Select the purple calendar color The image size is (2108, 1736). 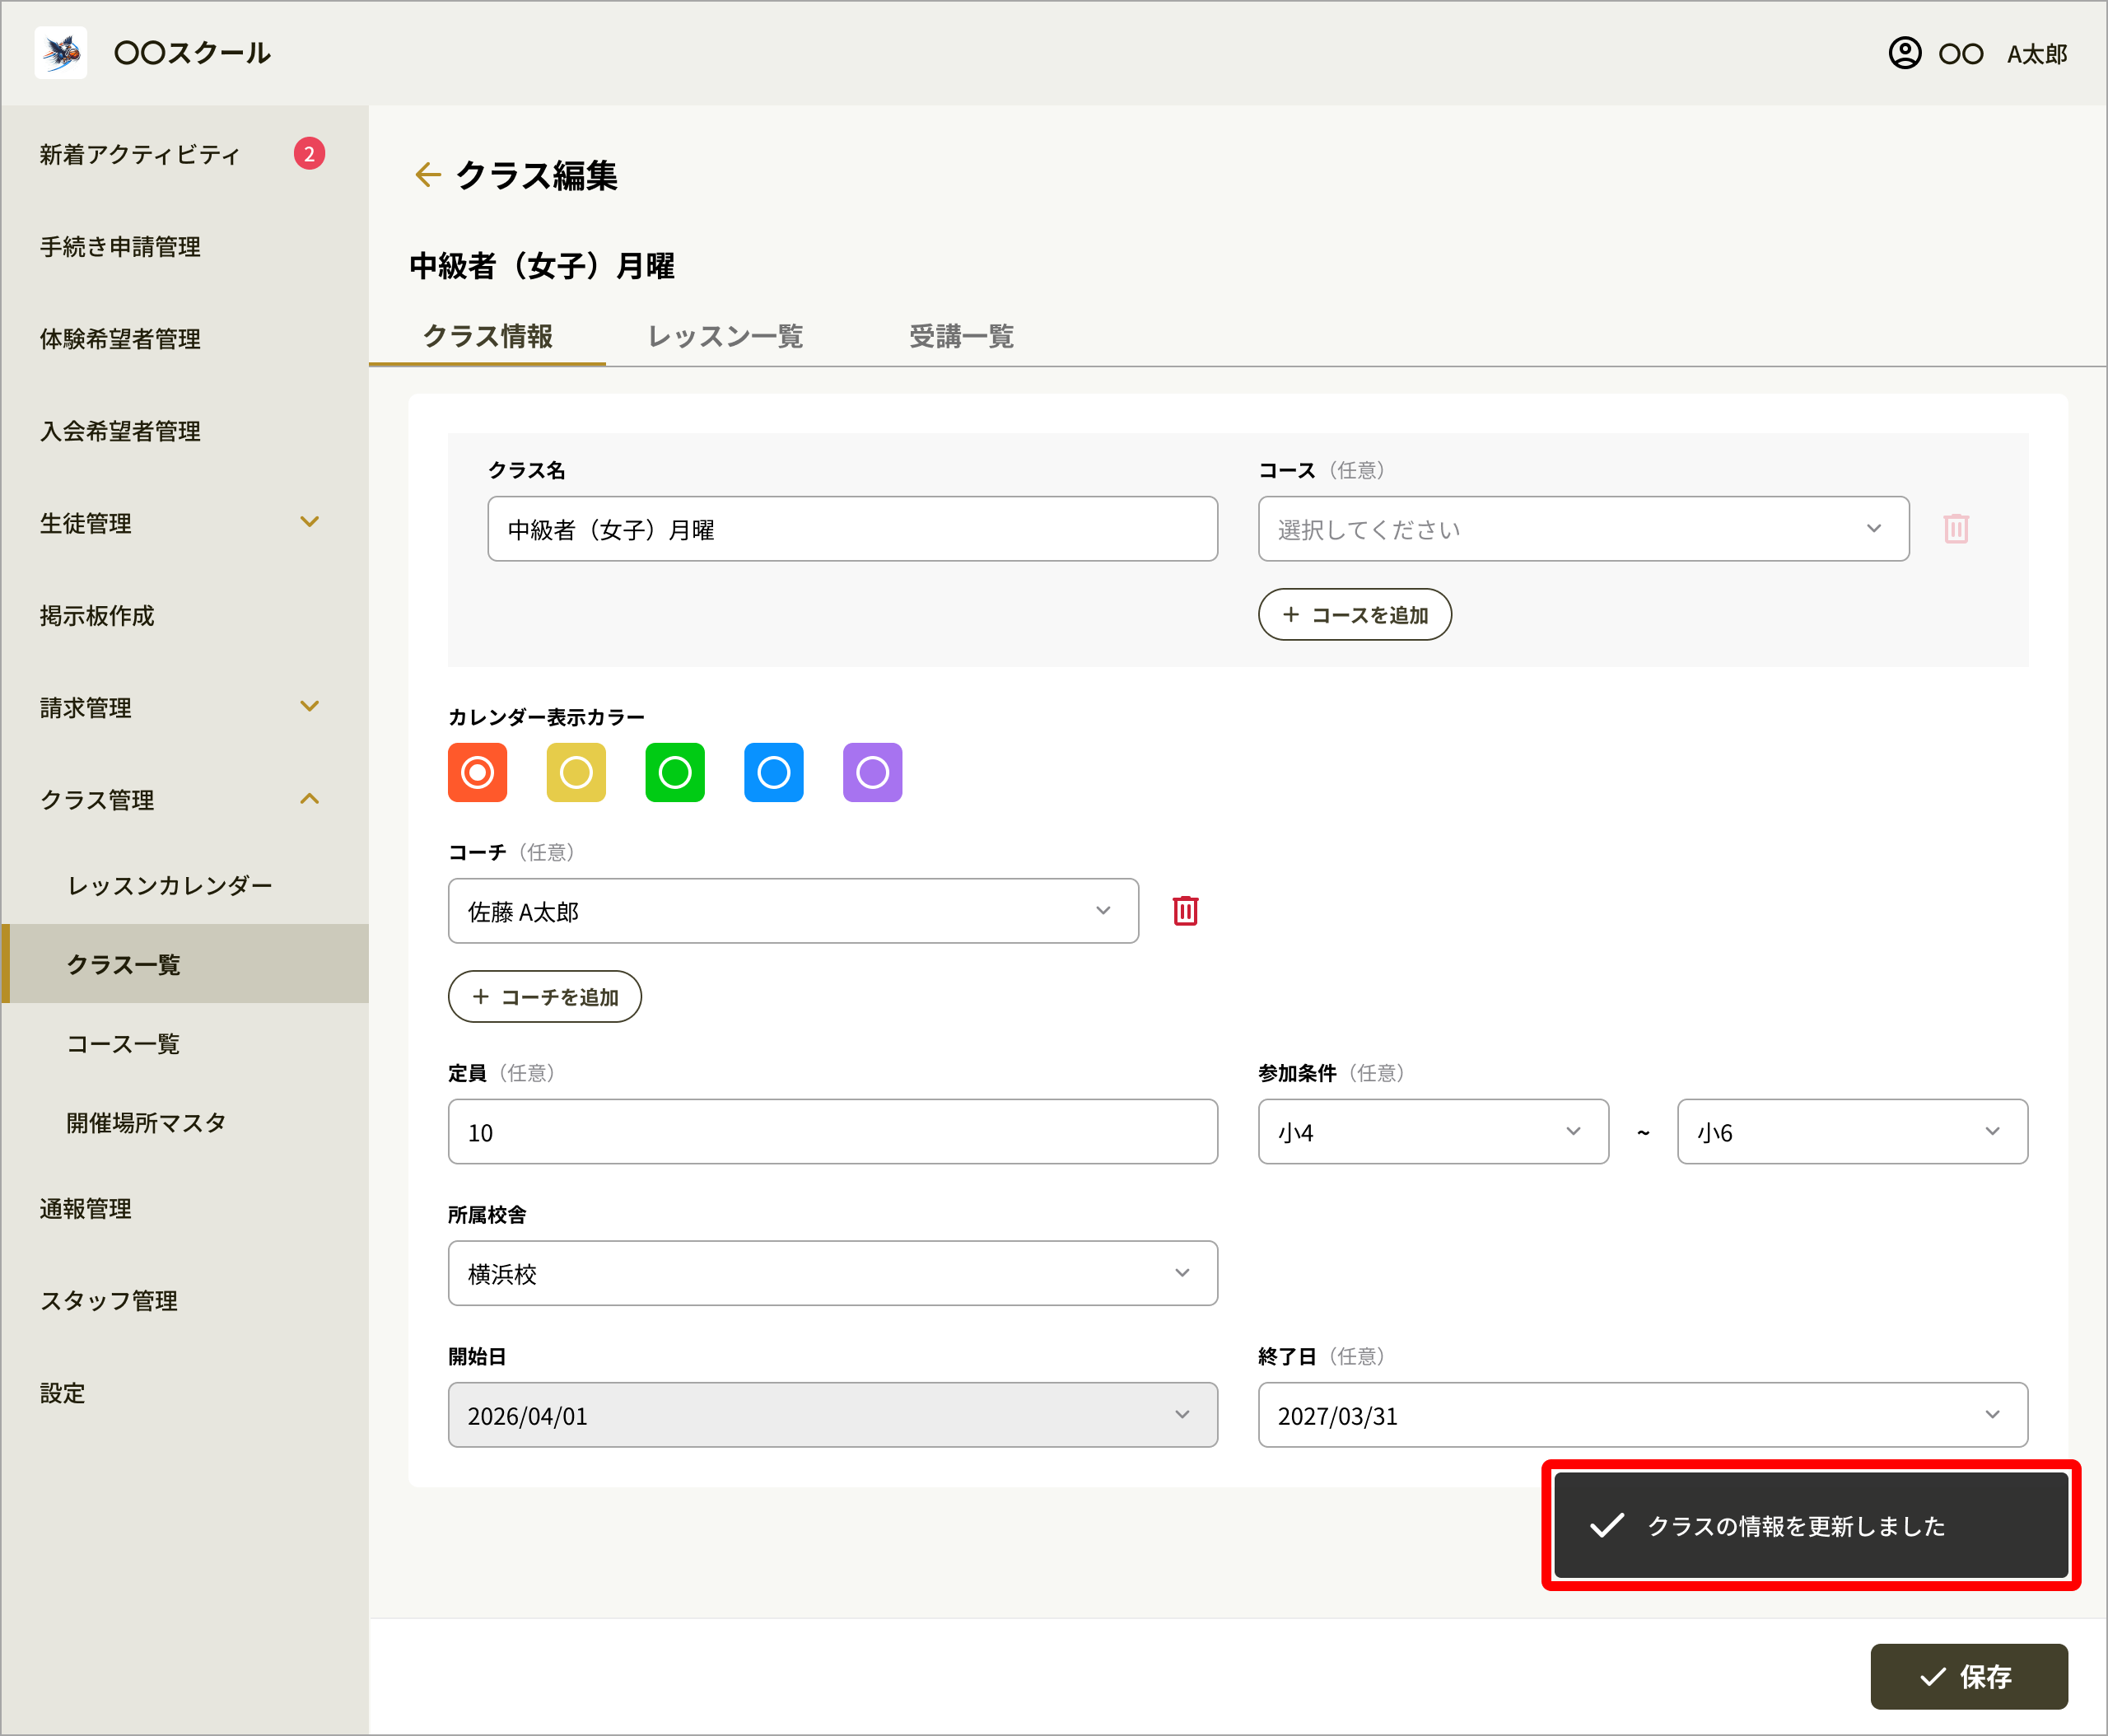click(873, 772)
